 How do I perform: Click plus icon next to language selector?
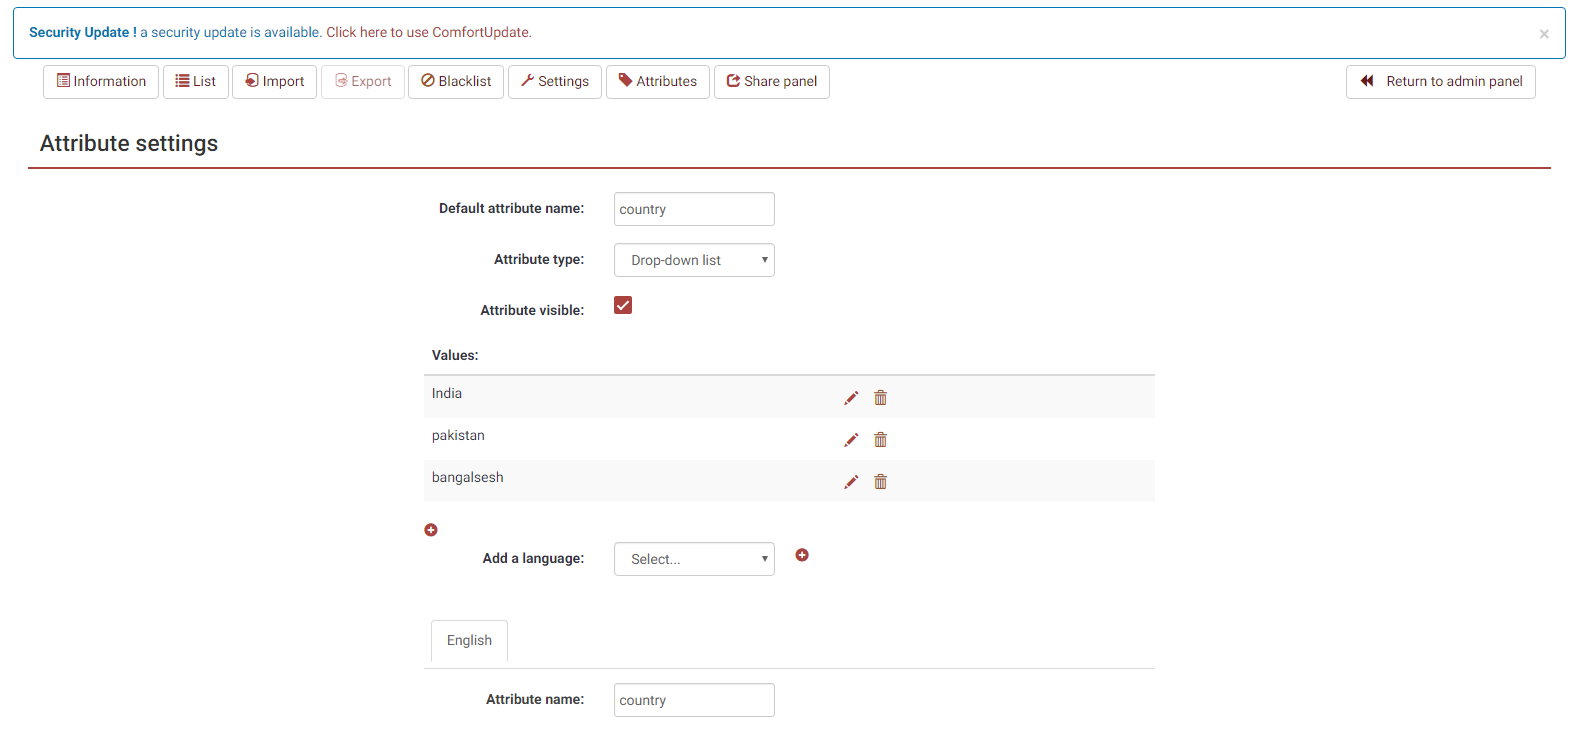(x=802, y=555)
